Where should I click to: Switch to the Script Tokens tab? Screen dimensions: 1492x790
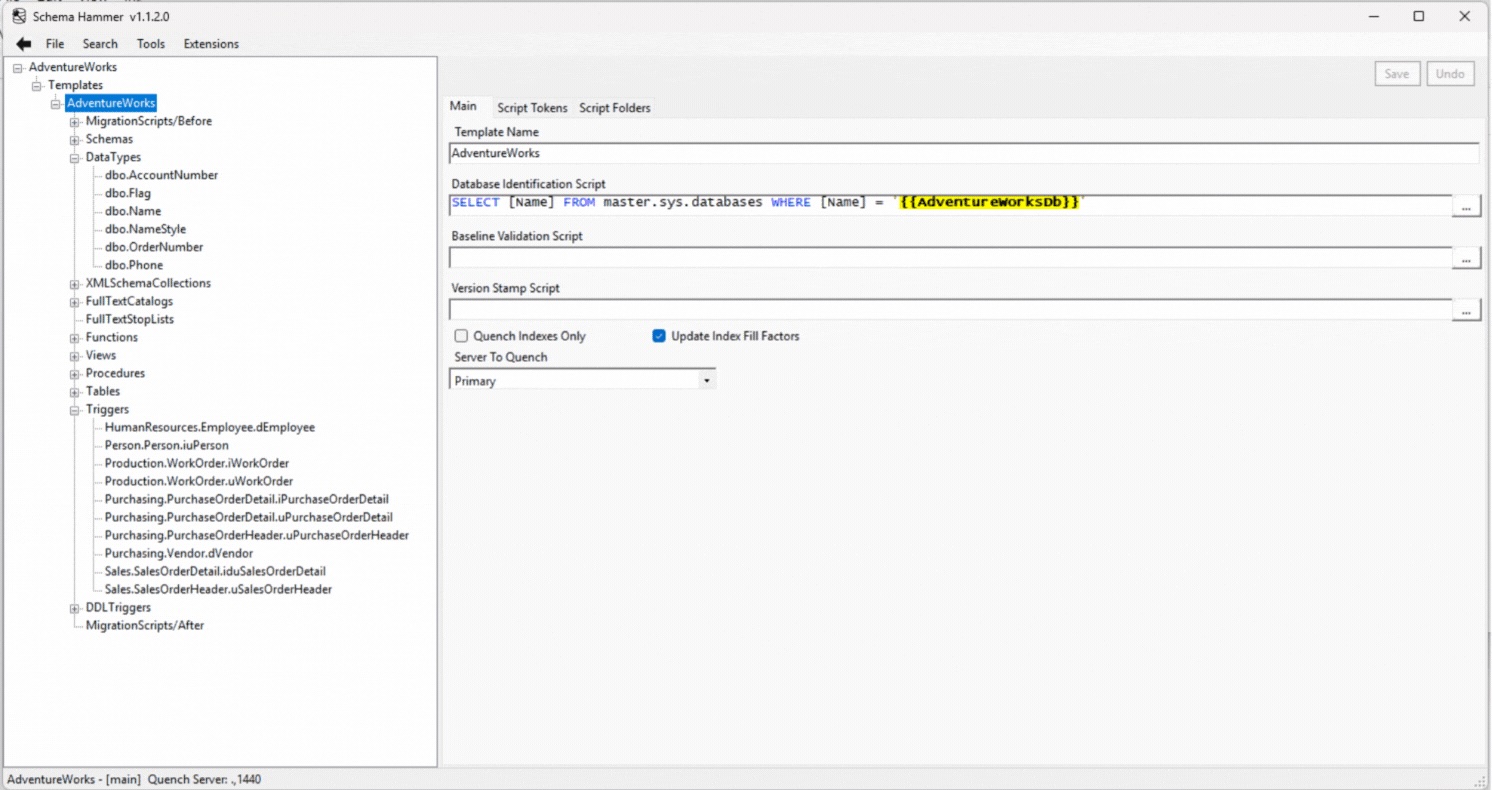pyautogui.click(x=532, y=107)
